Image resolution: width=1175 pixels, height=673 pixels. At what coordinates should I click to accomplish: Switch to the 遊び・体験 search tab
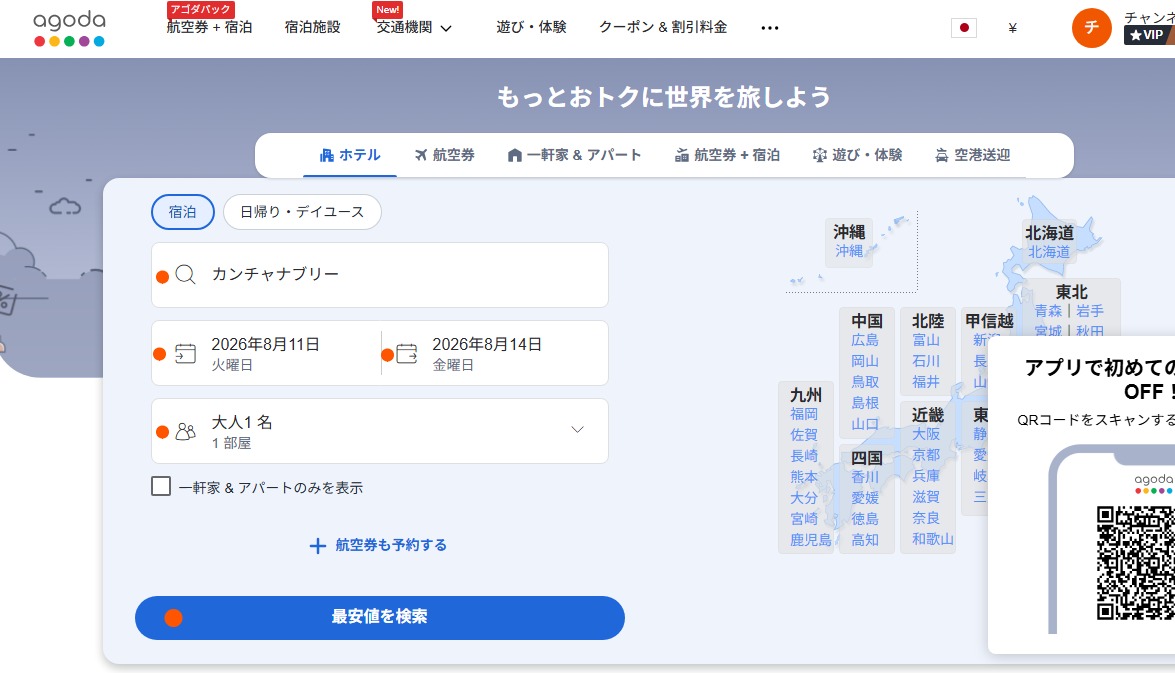tap(857, 155)
